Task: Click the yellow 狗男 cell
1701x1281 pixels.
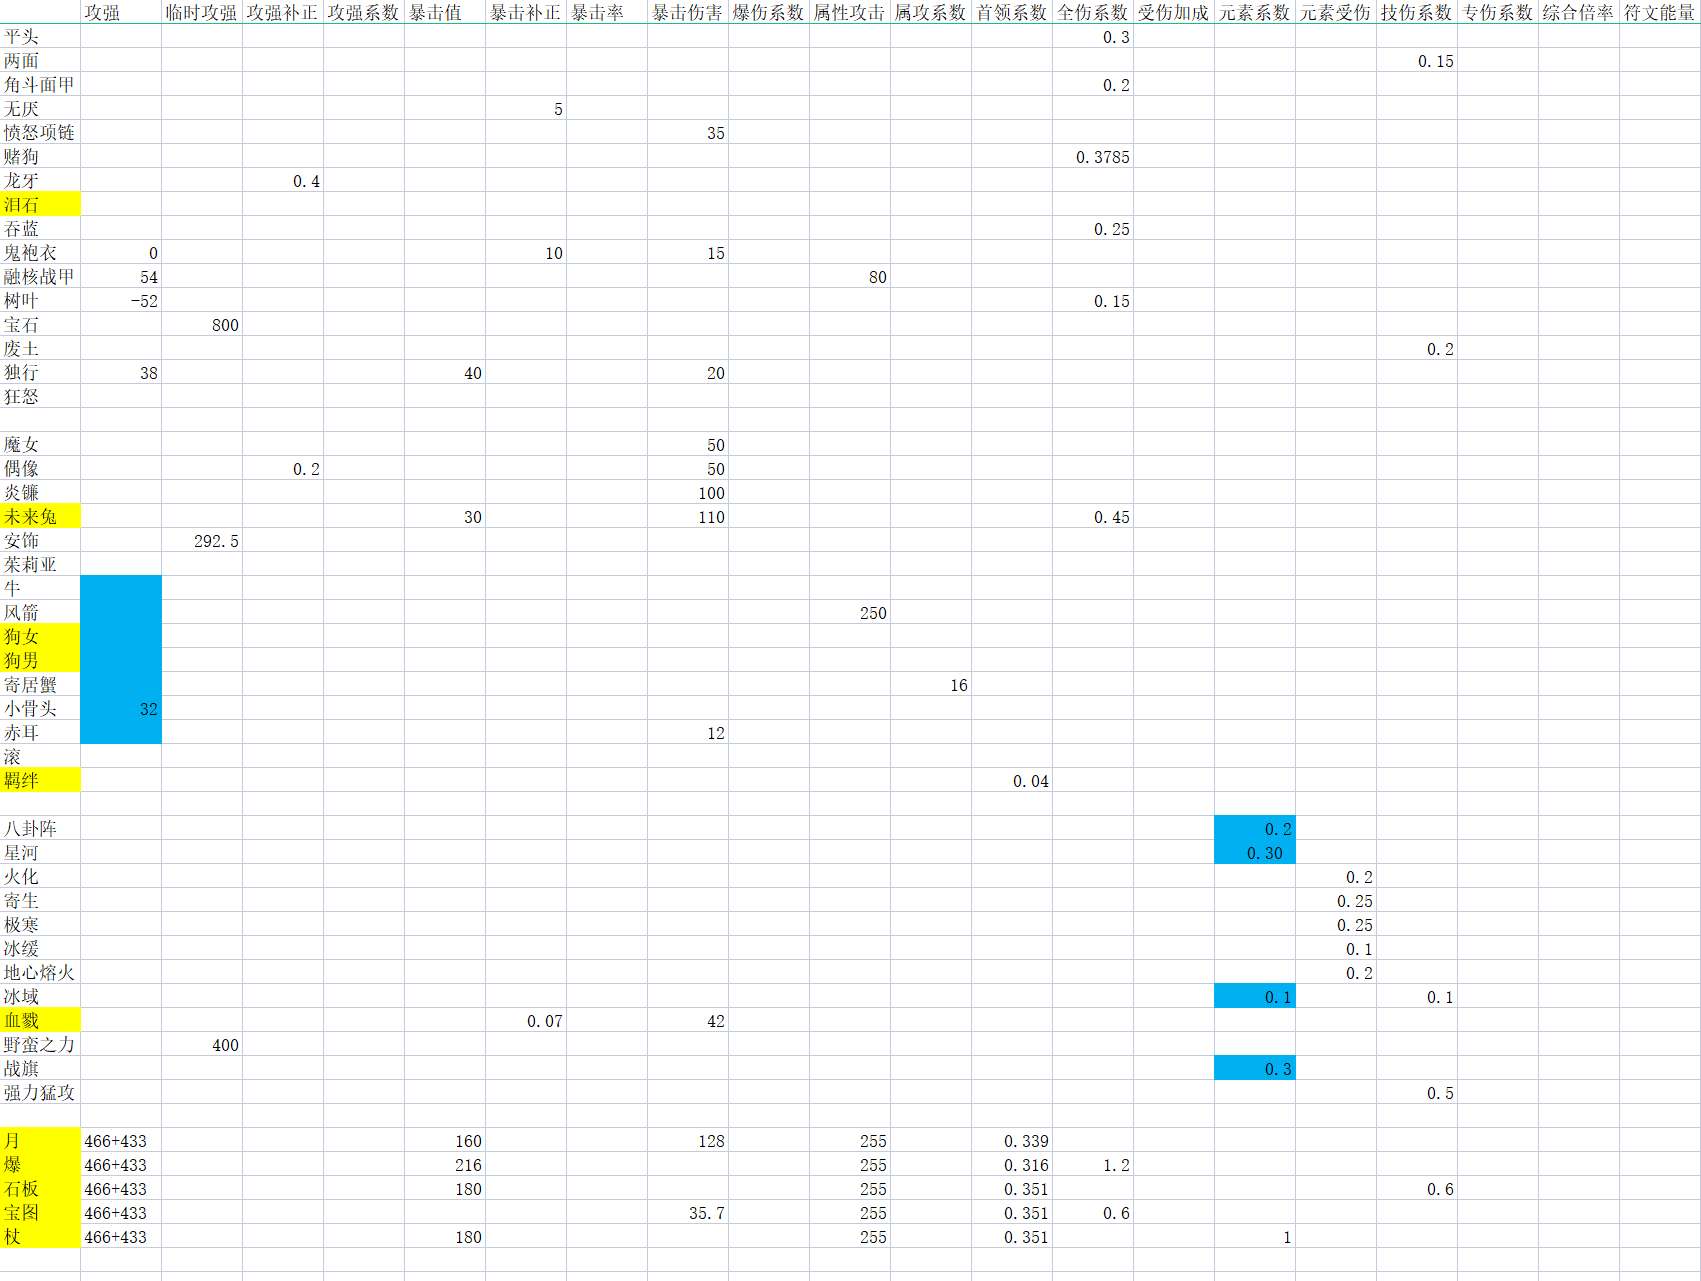Action: 40,660
